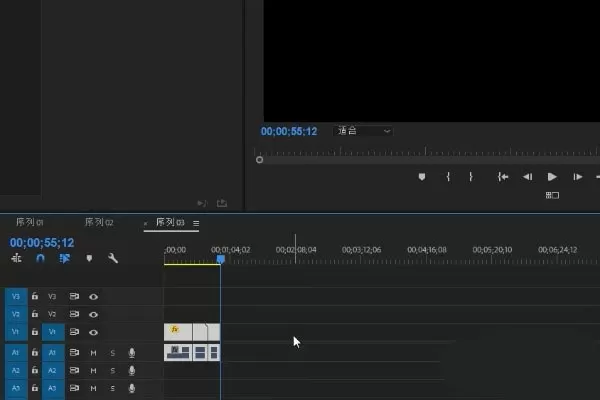Solo audio track A3

112,389
